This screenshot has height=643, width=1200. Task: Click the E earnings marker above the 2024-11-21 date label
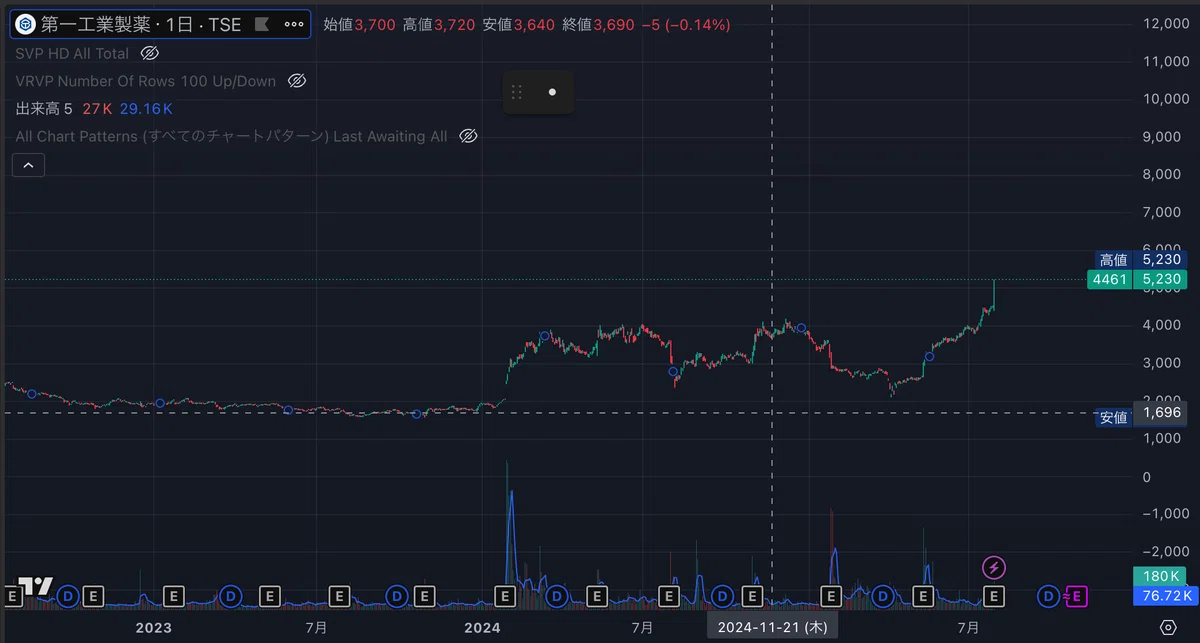[752, 597]
